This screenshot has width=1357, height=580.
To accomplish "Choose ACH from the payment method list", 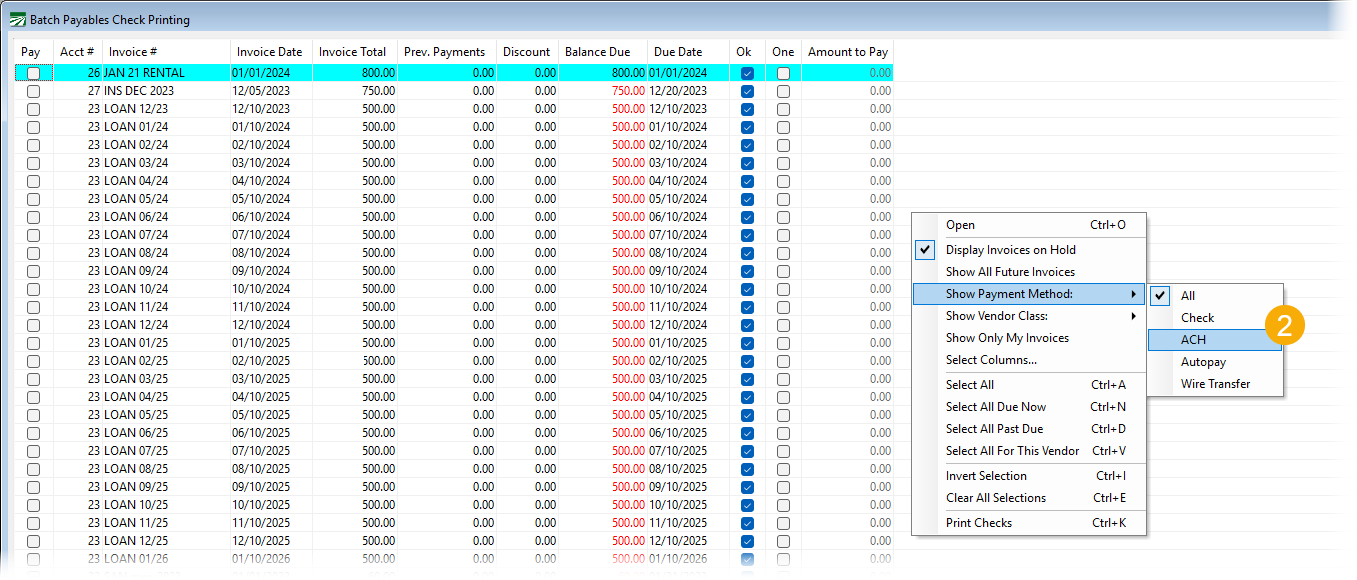I will 1193,340.
